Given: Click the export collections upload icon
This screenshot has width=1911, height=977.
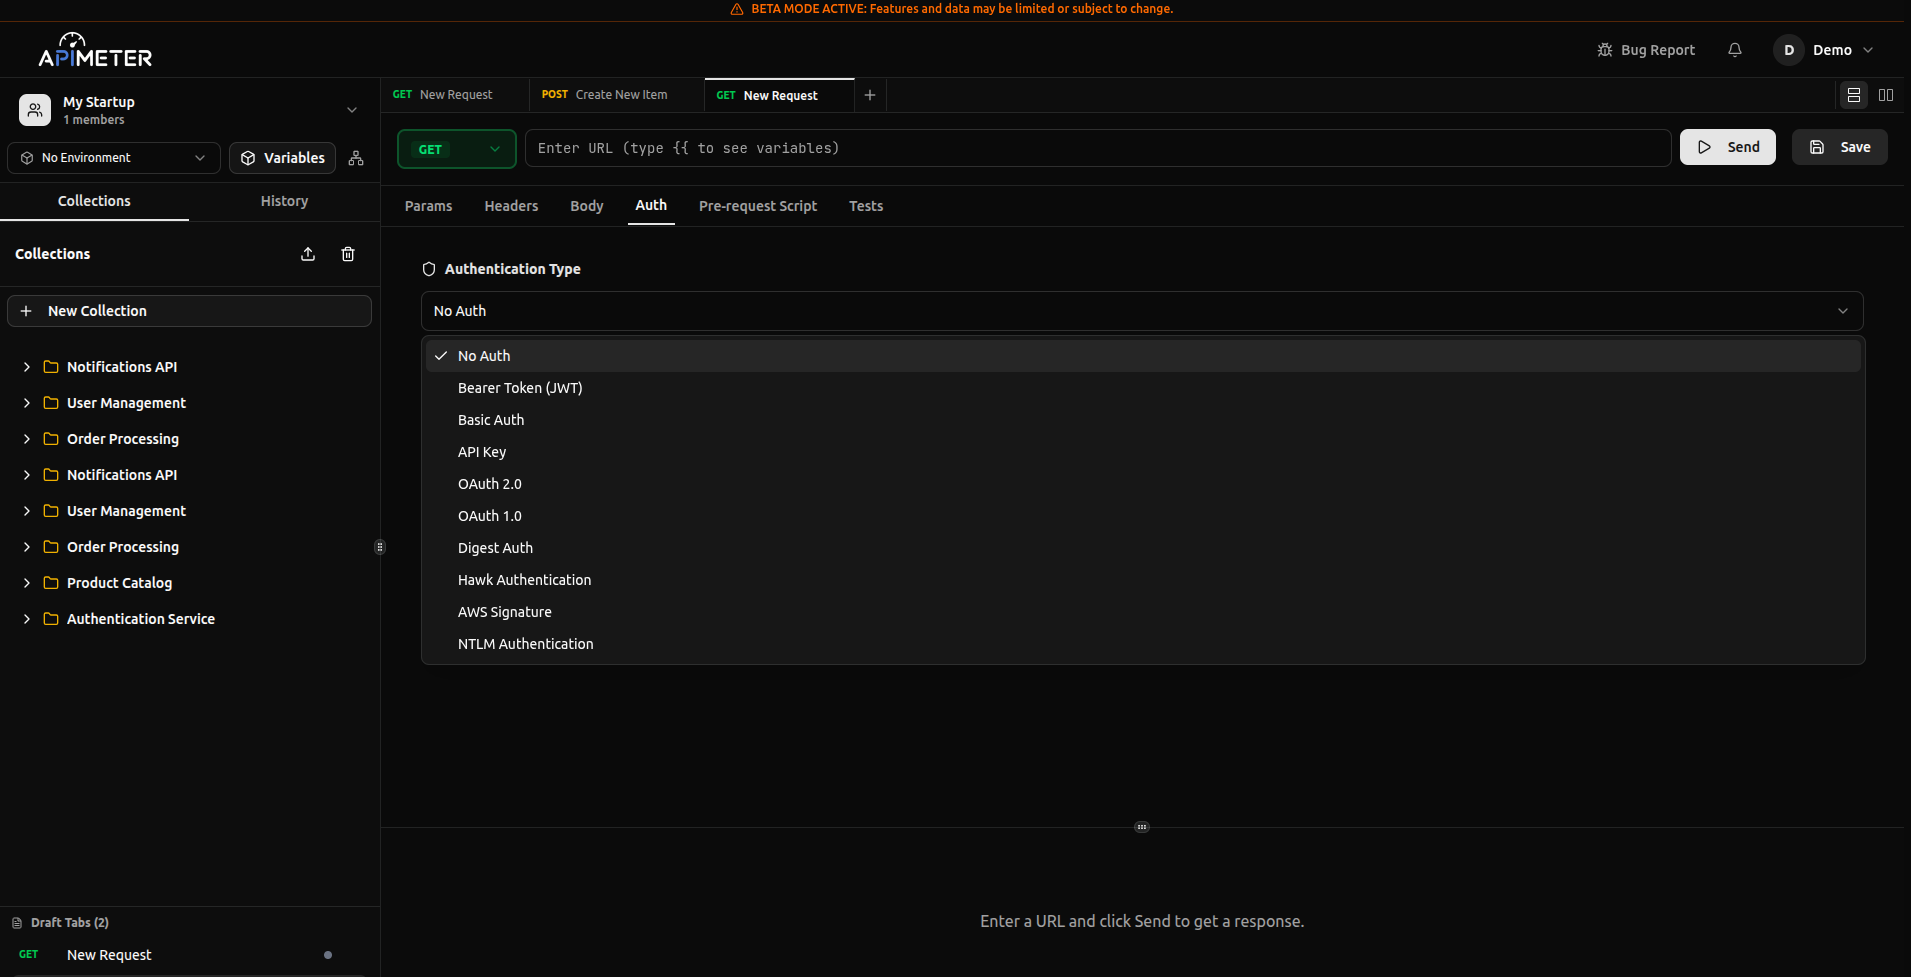Looking at the screenshot, I should click(308, 254).
